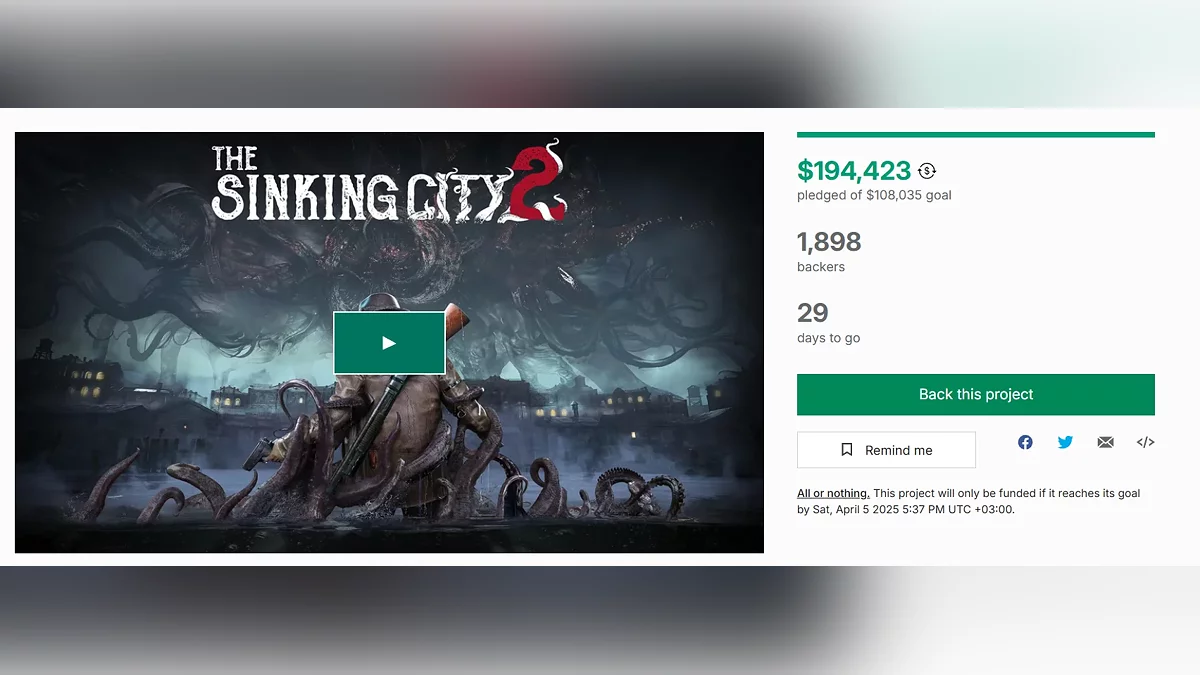Viewport: 1200px width, 675px height.
Task: Click the currency conversion icon beside $194,423
Action: [927, 171]
